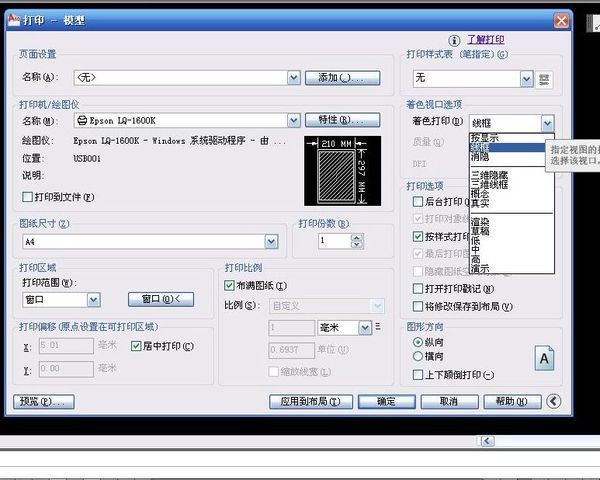Open the 打印范围 窗口 dropdown

pyautogui.click(x=93, y=300)
